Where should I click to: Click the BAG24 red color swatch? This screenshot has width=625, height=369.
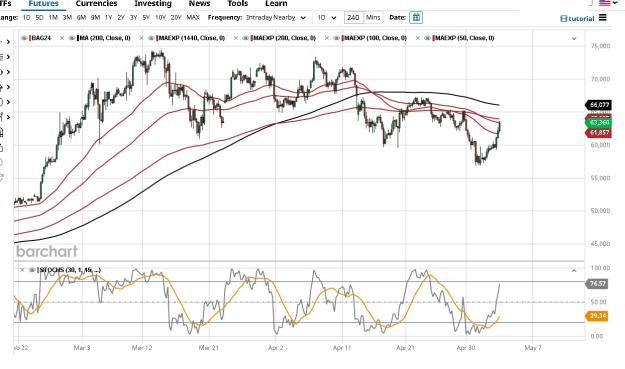pyautogui.click(x=29, y=38)
